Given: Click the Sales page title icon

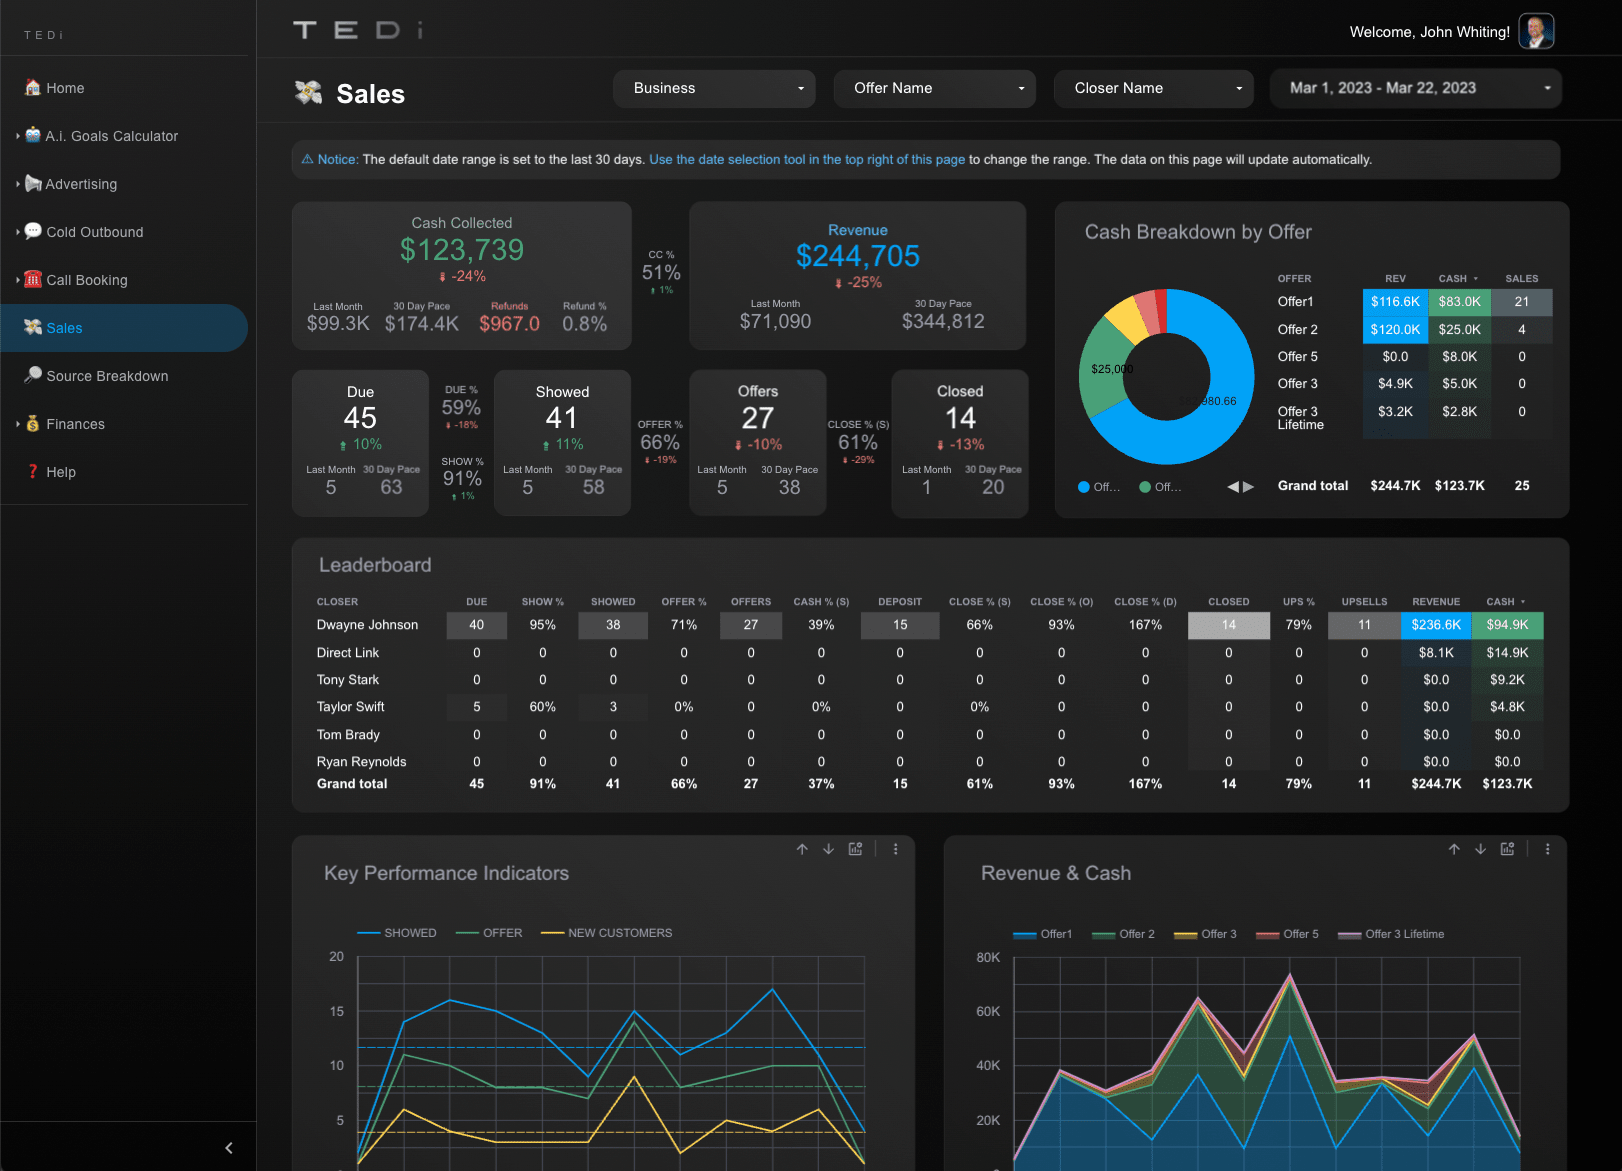Looking at the screenshot, I should (x=309, y=93).
